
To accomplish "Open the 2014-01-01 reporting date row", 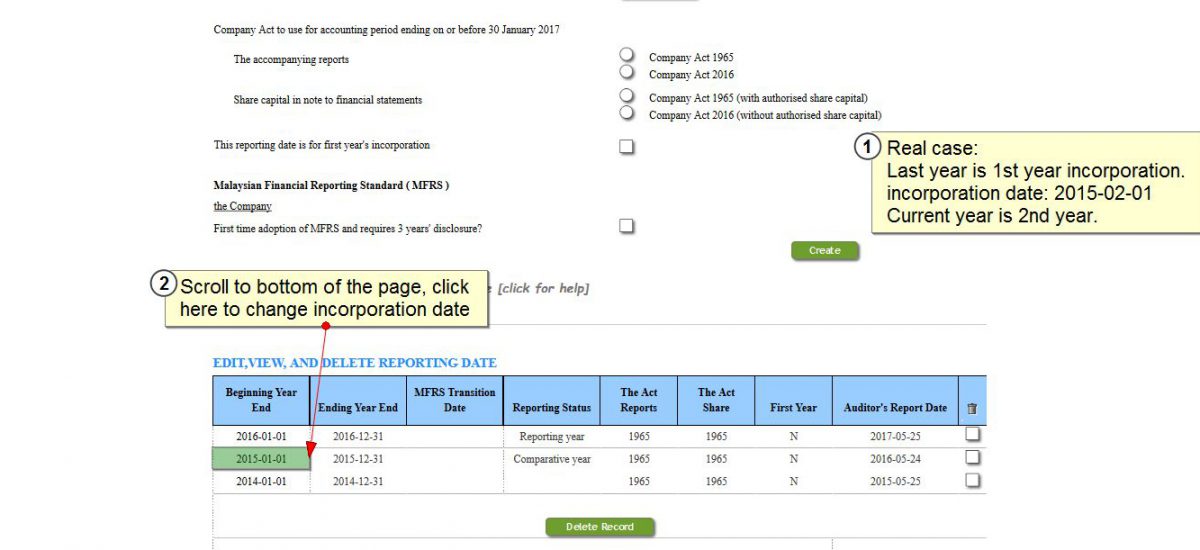I will [261, 482].
